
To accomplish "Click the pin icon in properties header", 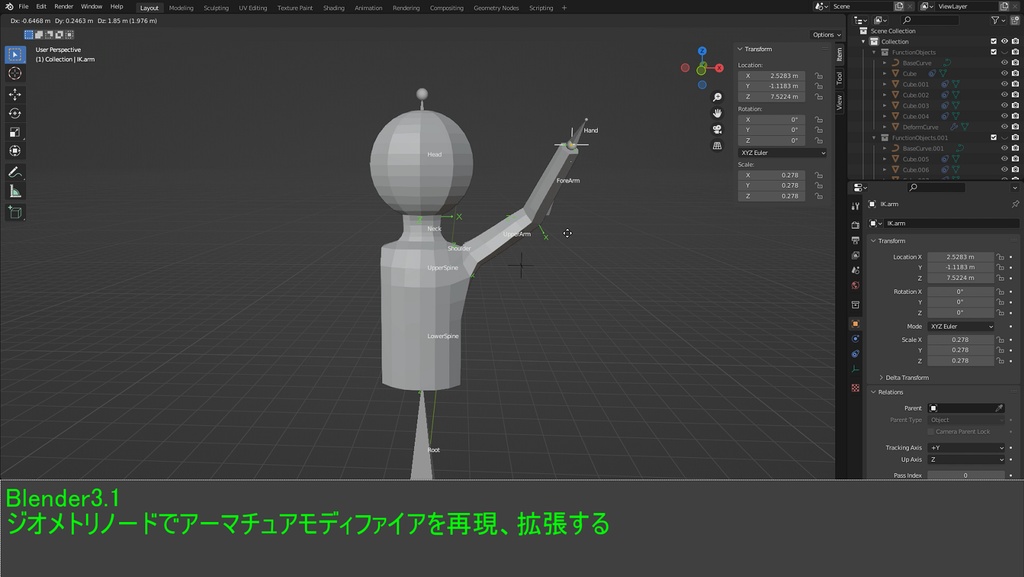I will click(x=1015, y=204).
